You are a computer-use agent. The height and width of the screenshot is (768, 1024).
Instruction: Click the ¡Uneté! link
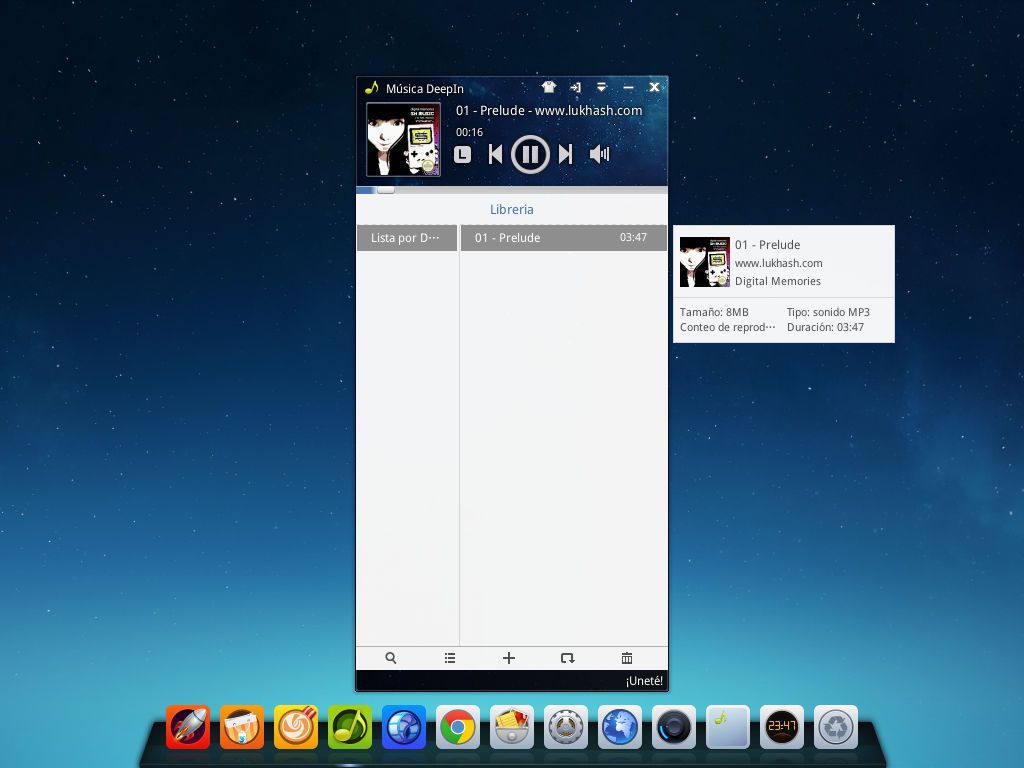pyautogui.click(x=644, y=681)
